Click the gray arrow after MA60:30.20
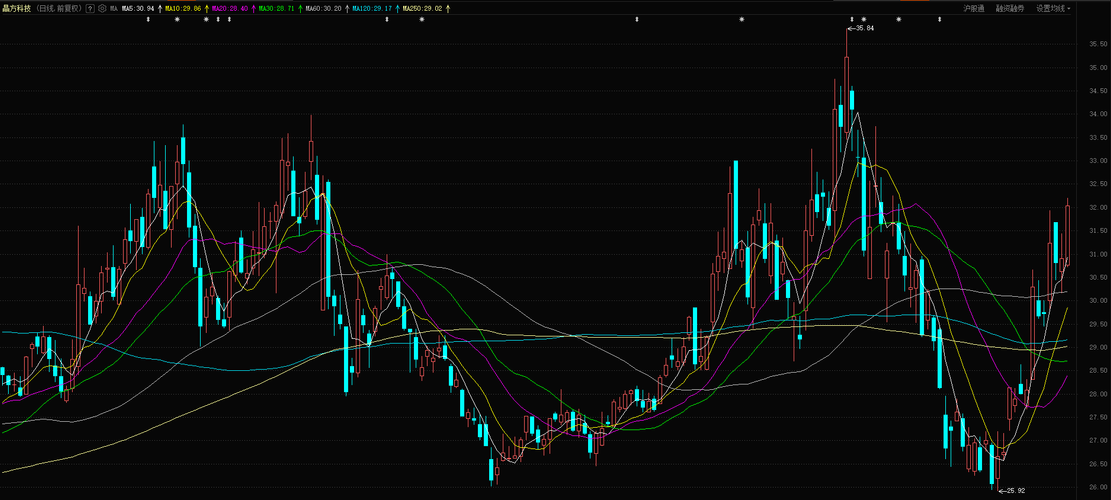Image resolution: width=1111 pixels, height=500 pixels. pyautogui.click(x=346, y=8)
